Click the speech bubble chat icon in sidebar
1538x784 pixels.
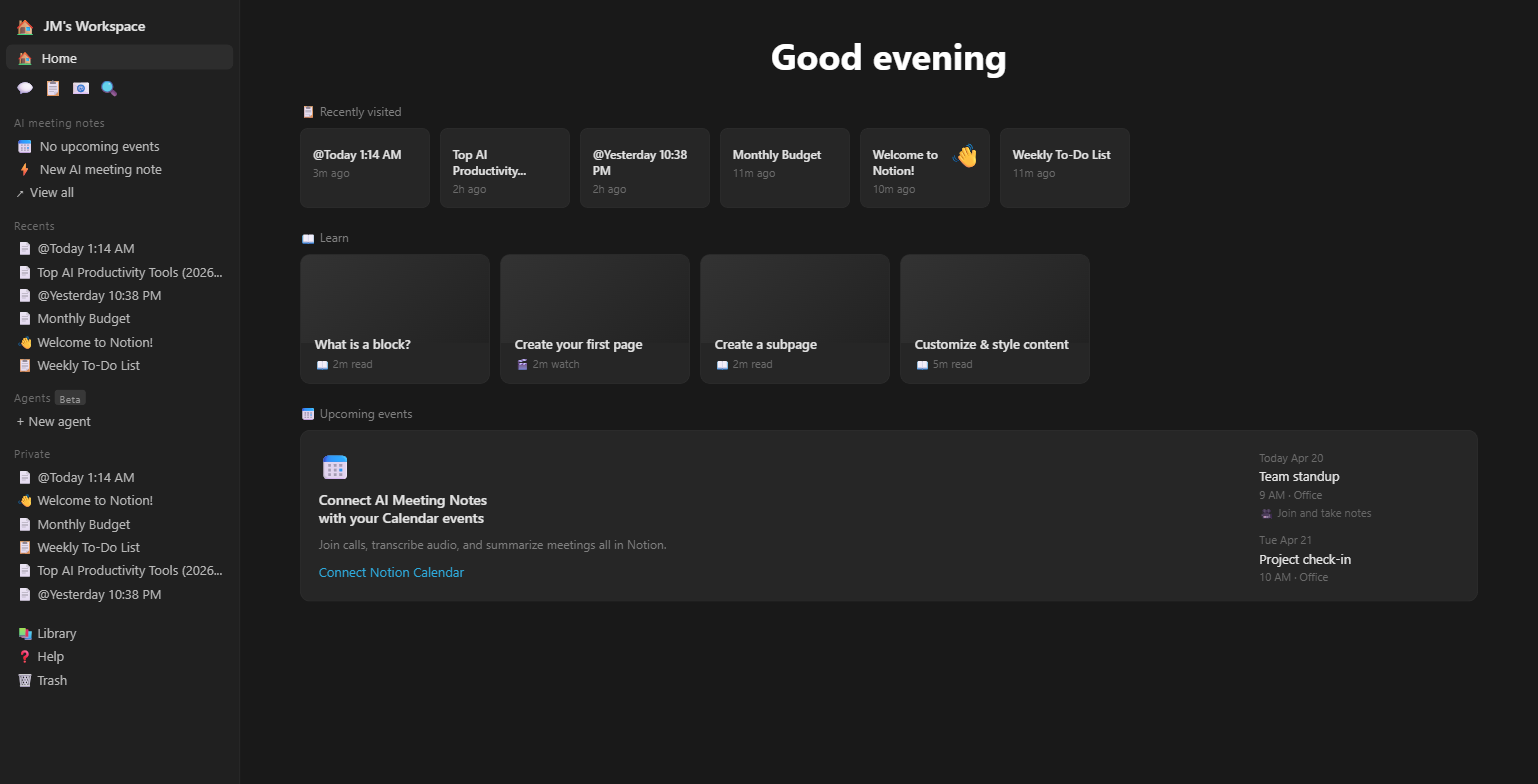25,88
